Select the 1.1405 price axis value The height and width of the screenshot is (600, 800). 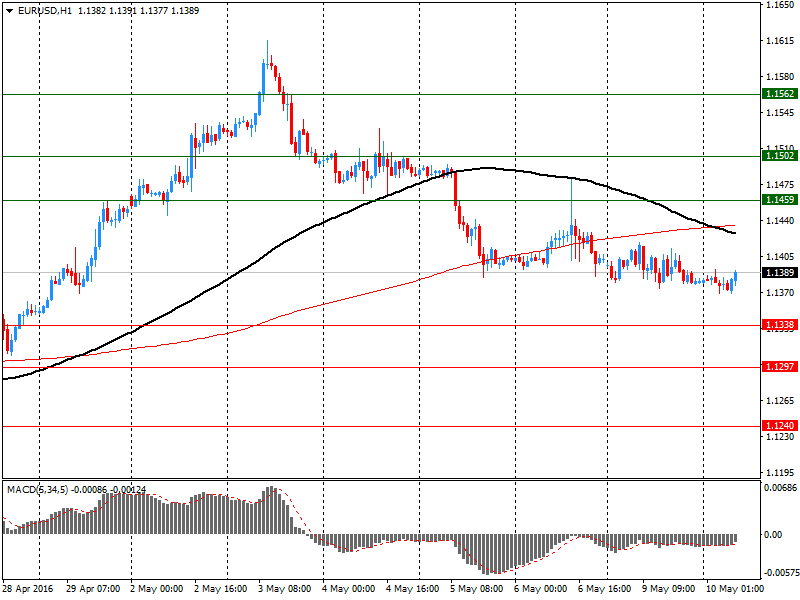point(780,257)
